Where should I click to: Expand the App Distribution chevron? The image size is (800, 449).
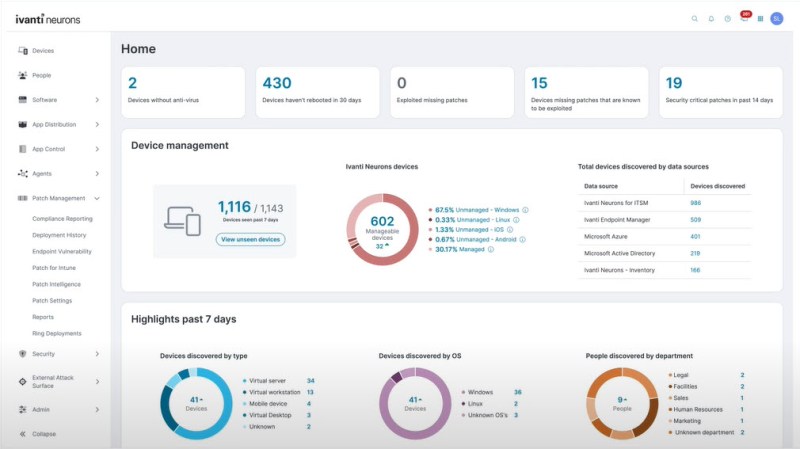point(97,124)
